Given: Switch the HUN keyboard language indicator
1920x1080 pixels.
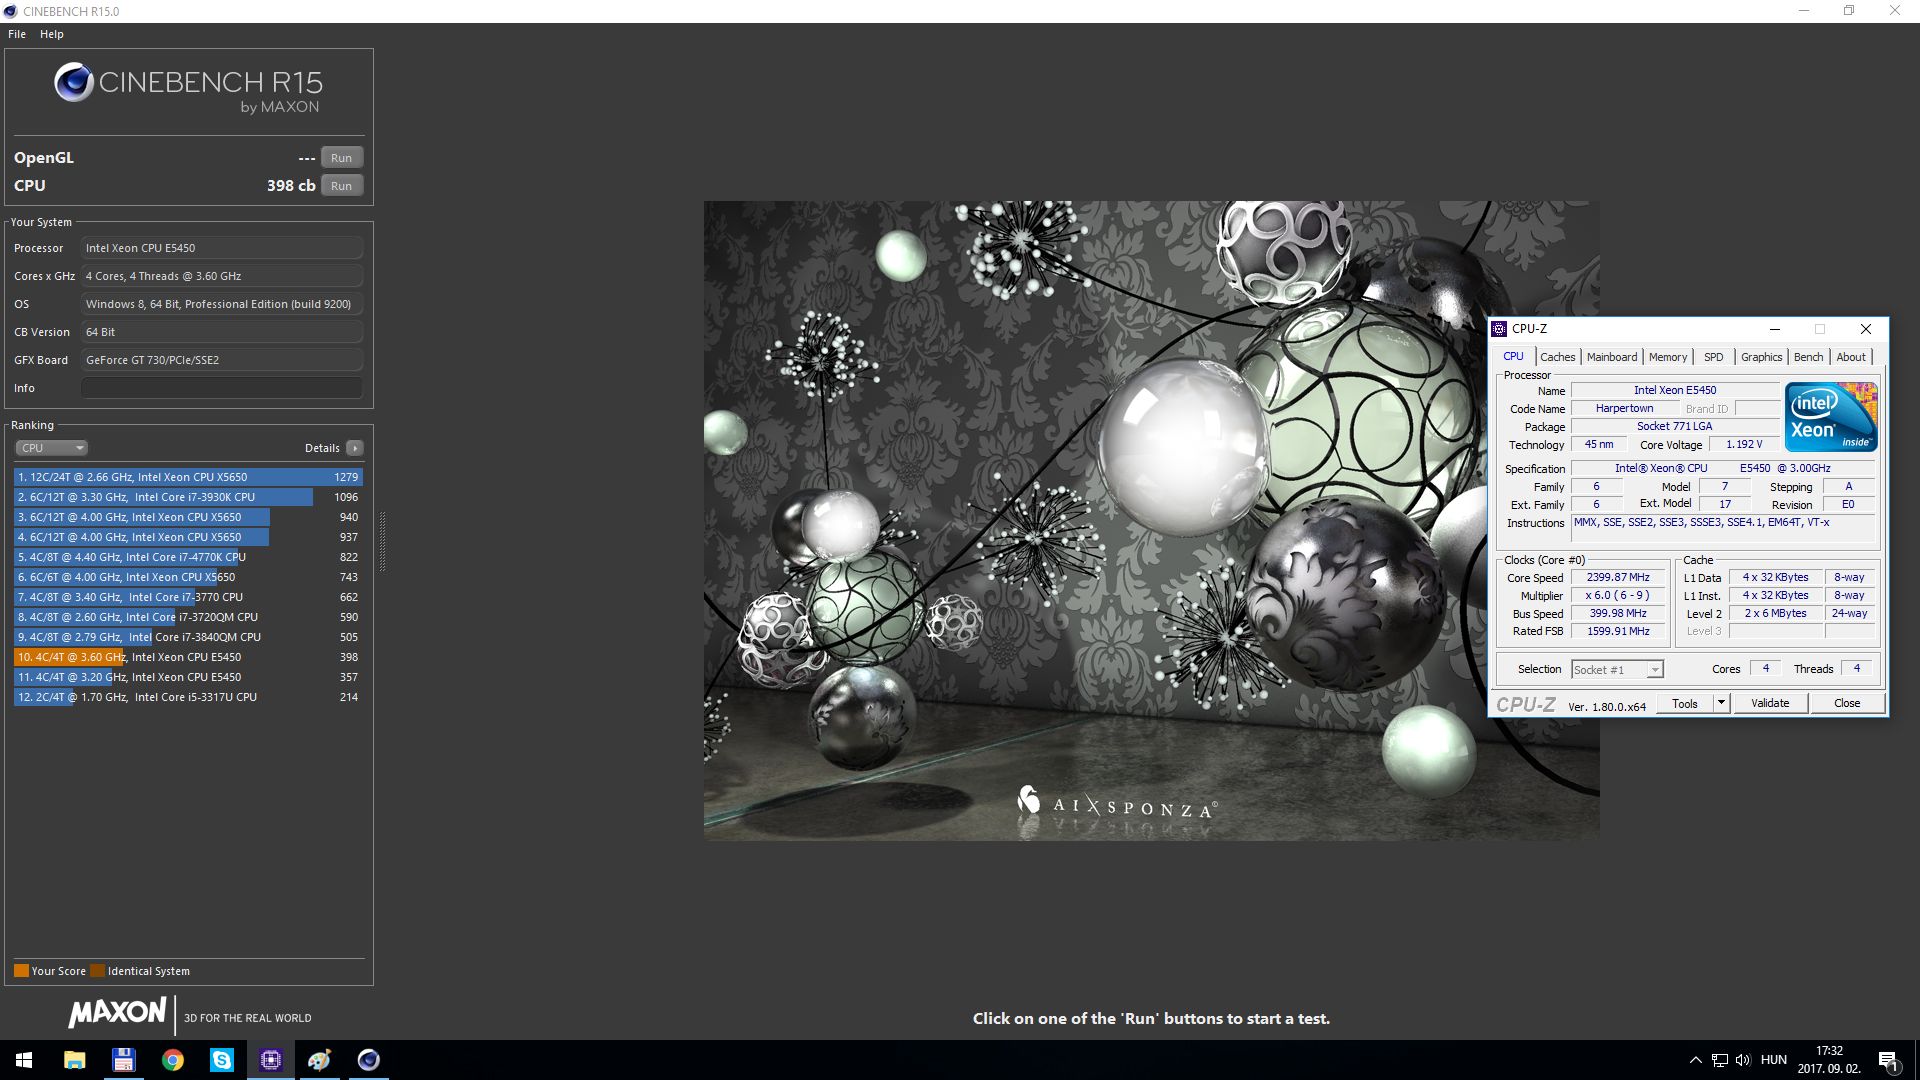Looking at the screenshot, I should pos(1774,1060).
